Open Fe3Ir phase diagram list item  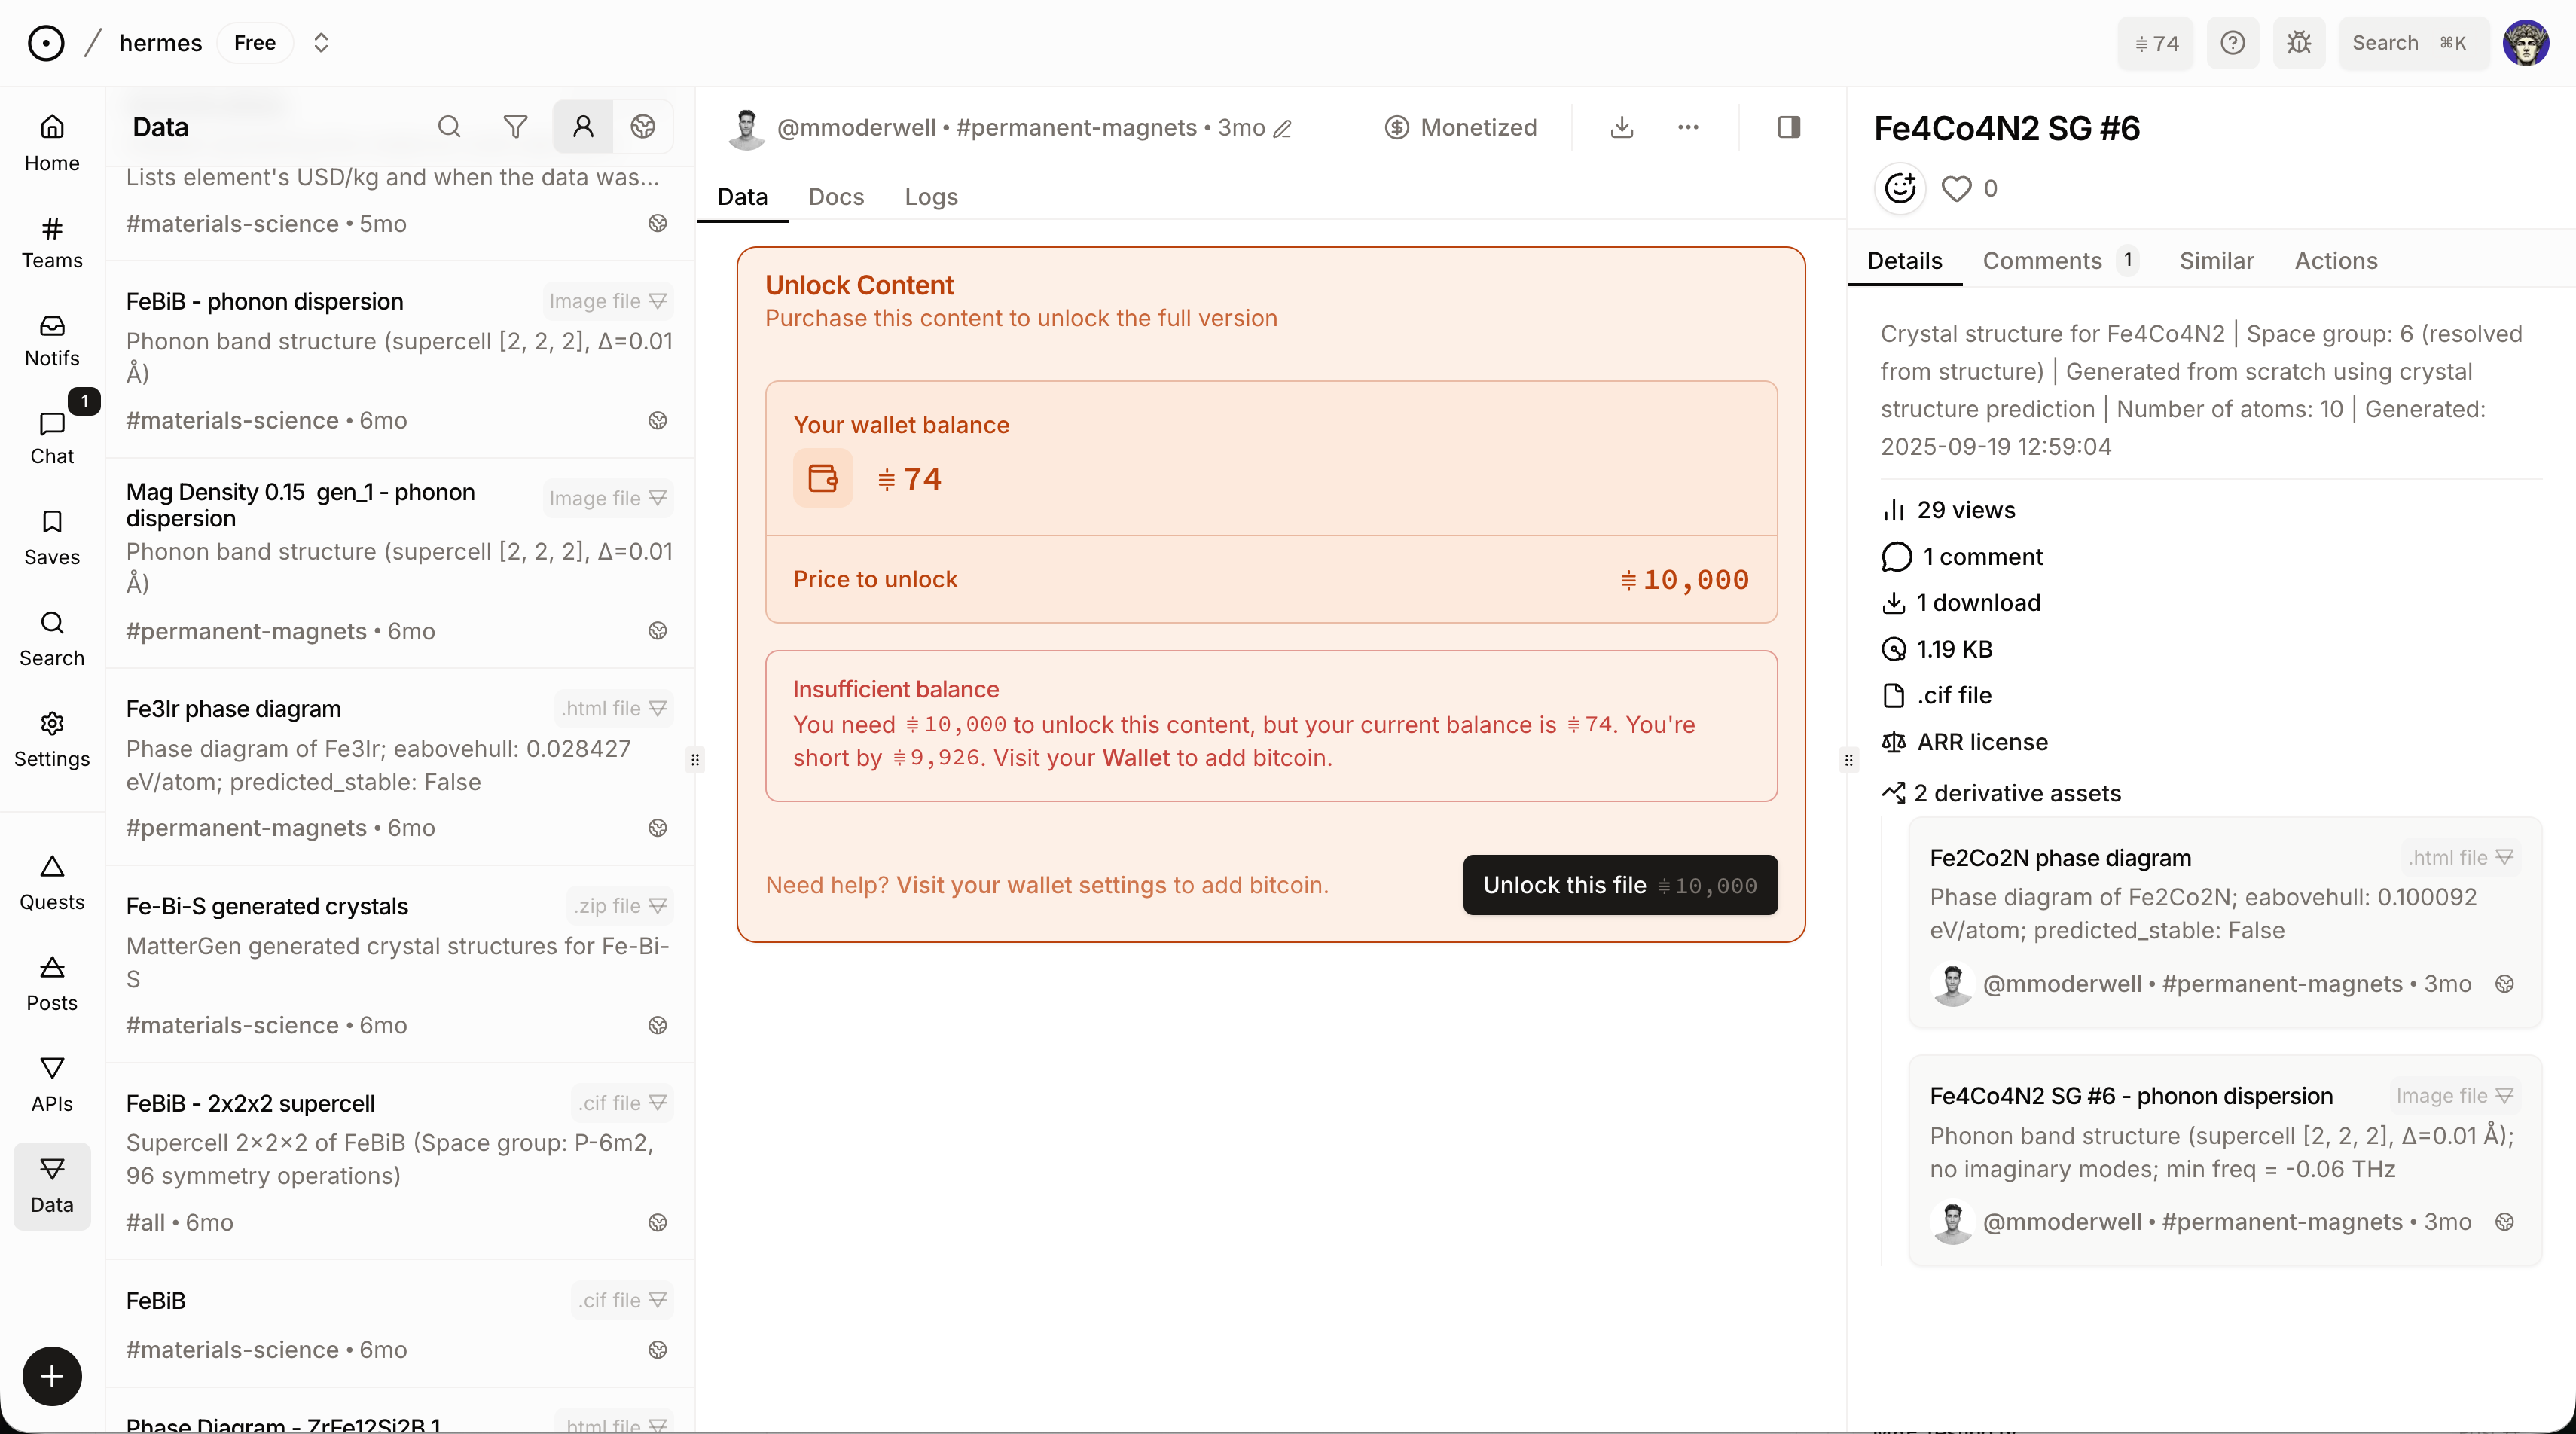coord(400,766)
